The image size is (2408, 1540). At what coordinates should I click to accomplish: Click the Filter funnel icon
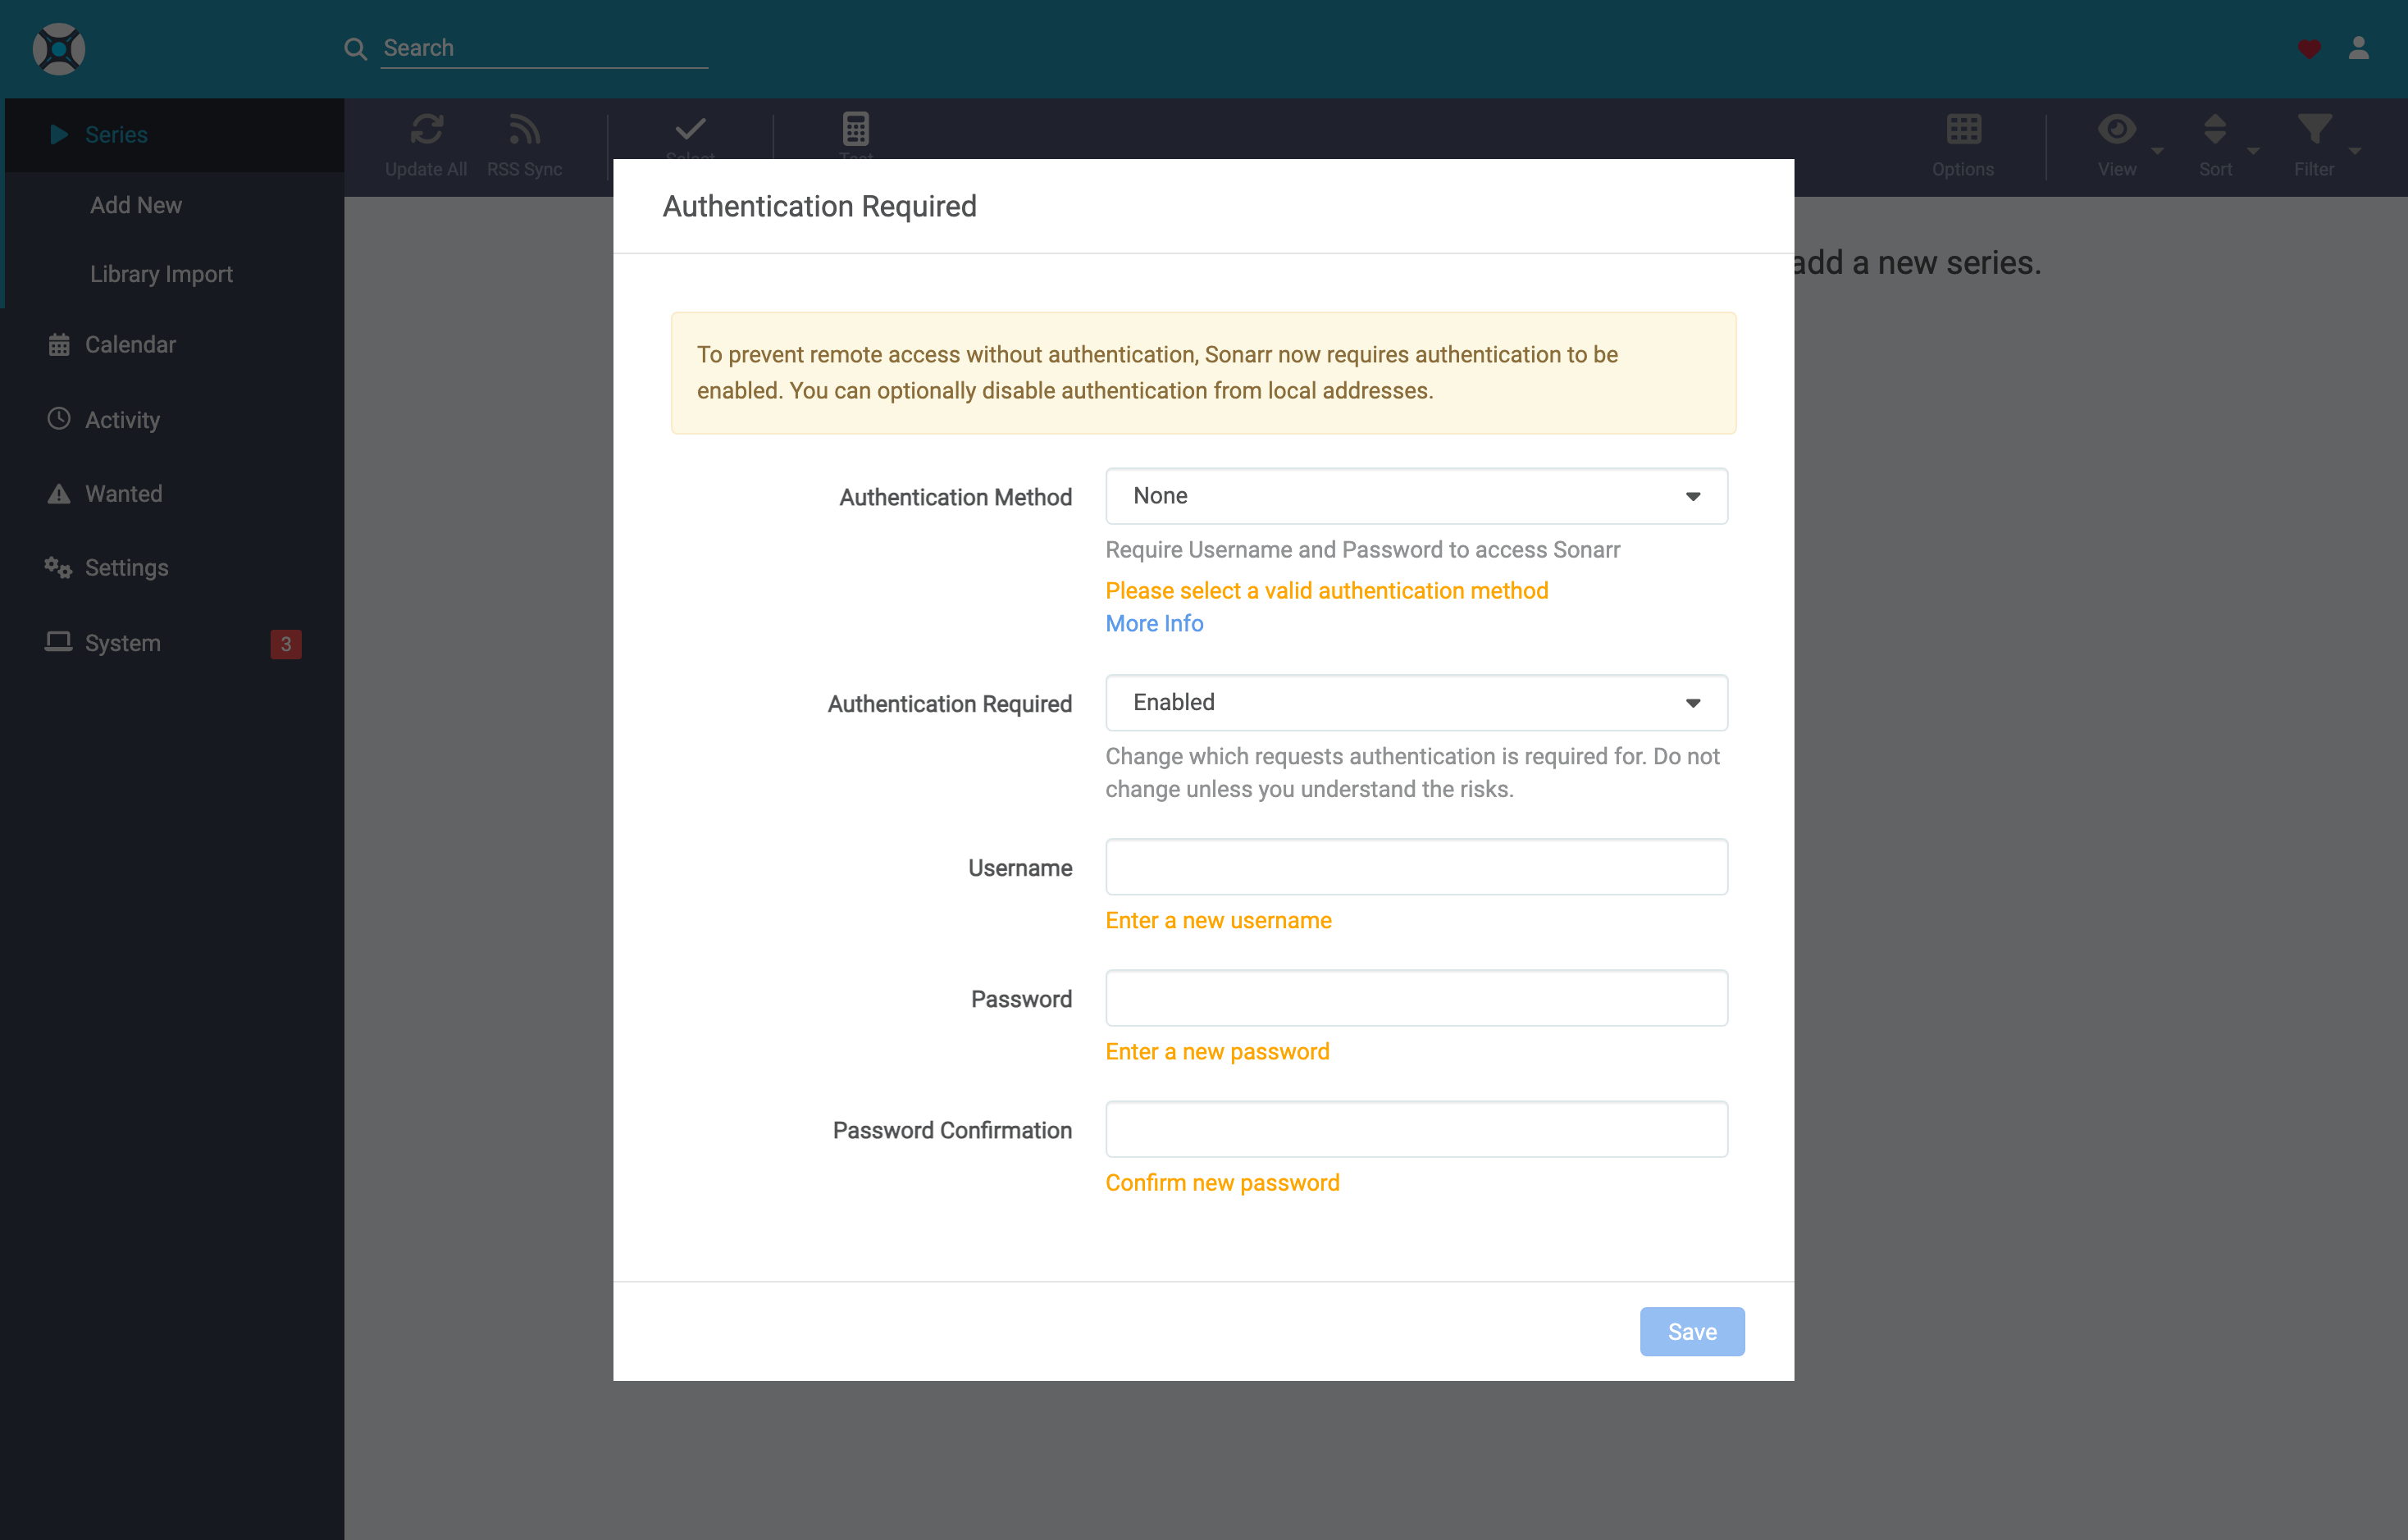click(x=2314, y=129)
